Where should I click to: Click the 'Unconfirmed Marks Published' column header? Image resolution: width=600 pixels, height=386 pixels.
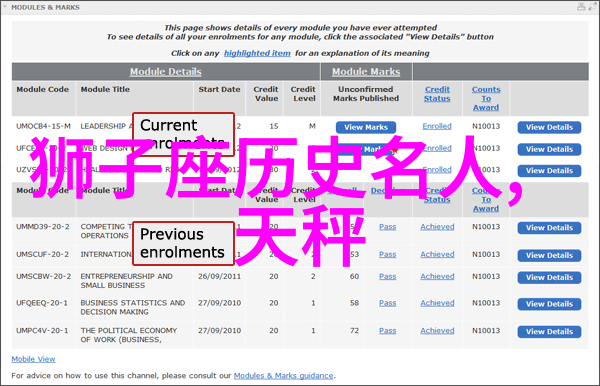pos(366,94)
